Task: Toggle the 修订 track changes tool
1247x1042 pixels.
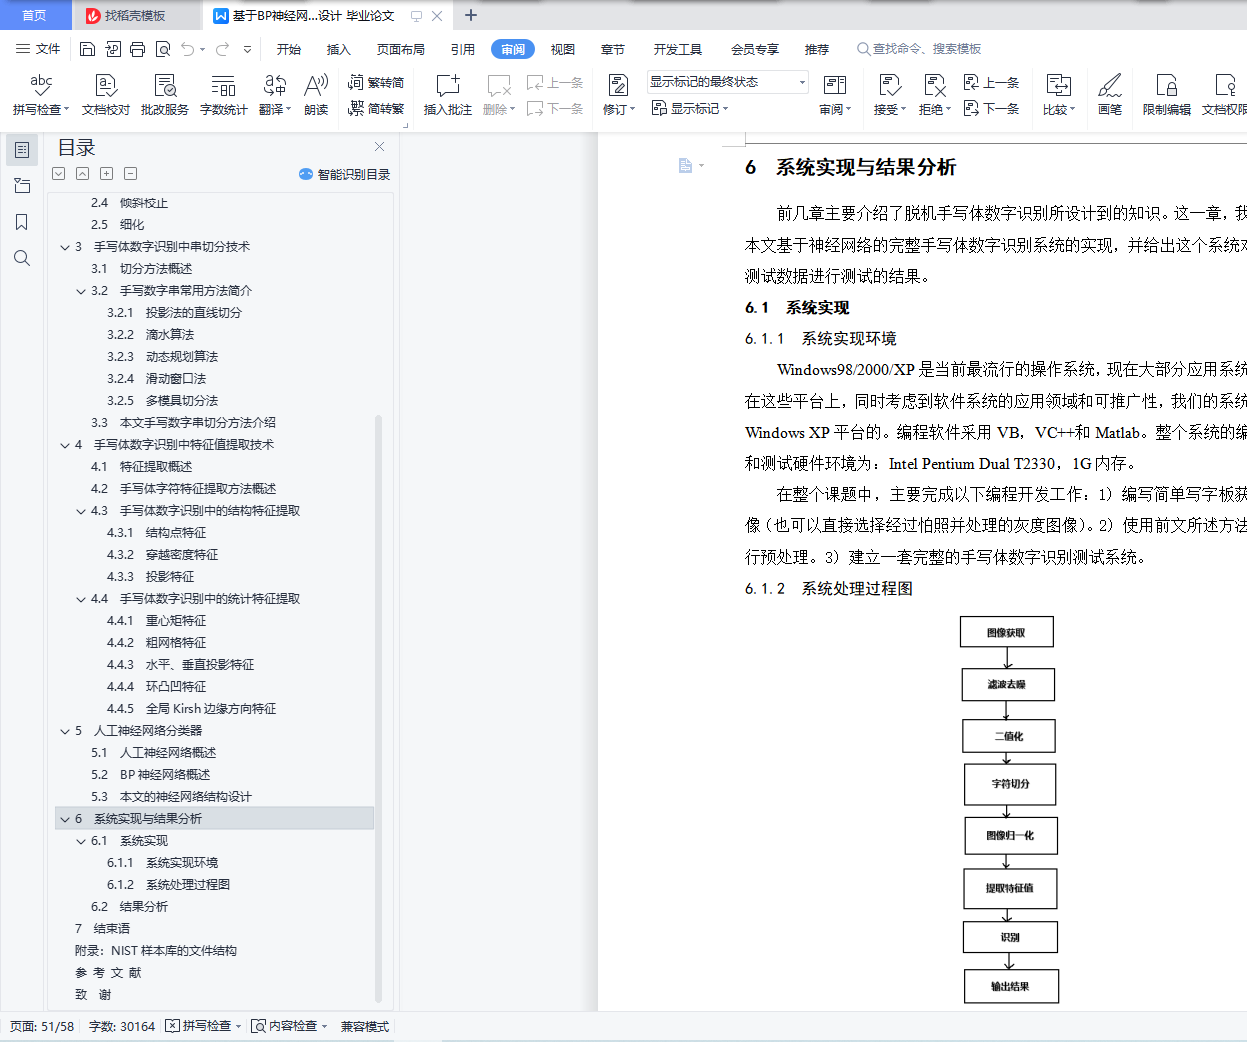Action: (x=619, y=95)
